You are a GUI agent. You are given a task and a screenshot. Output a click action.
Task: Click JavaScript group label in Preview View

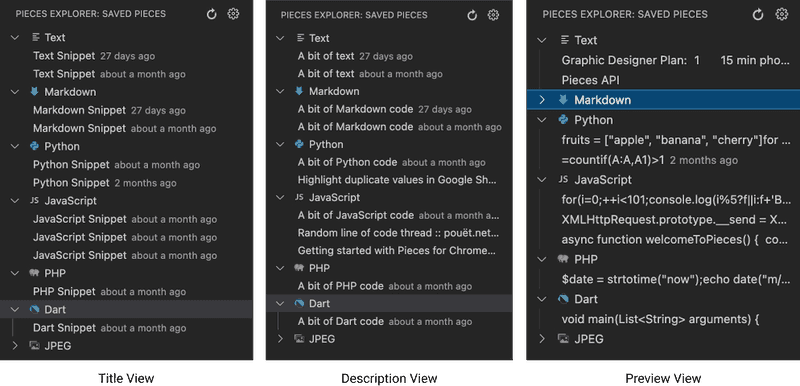[x=603, y=179]
